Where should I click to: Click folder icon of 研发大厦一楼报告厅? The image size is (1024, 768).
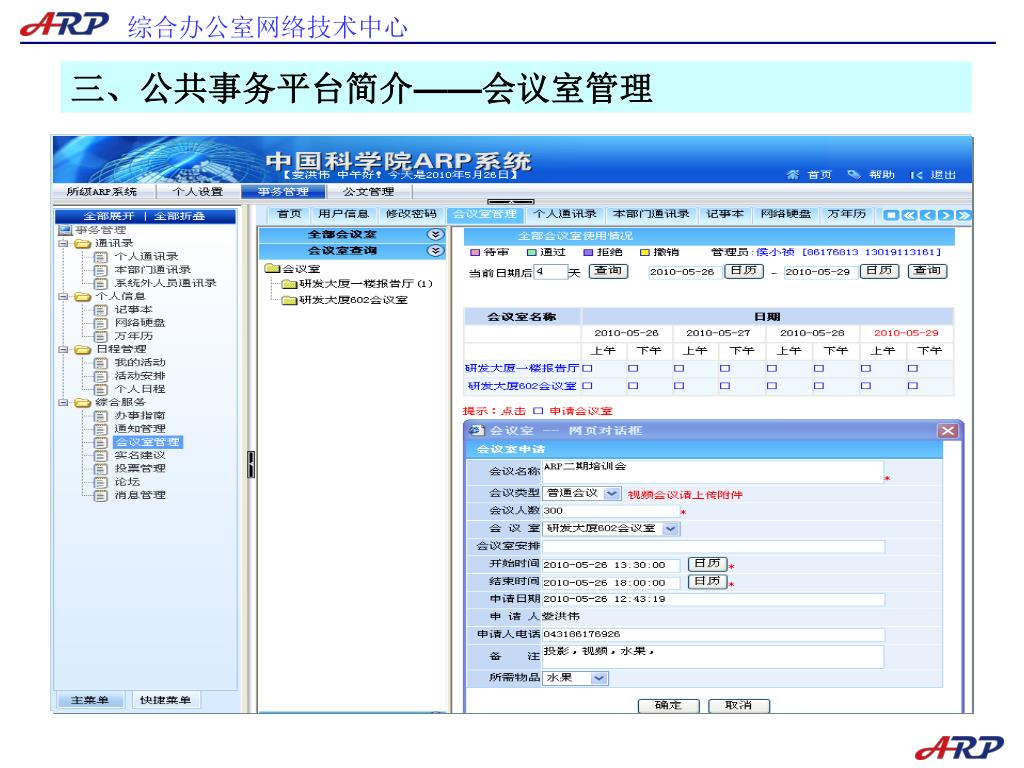[289, 284]
